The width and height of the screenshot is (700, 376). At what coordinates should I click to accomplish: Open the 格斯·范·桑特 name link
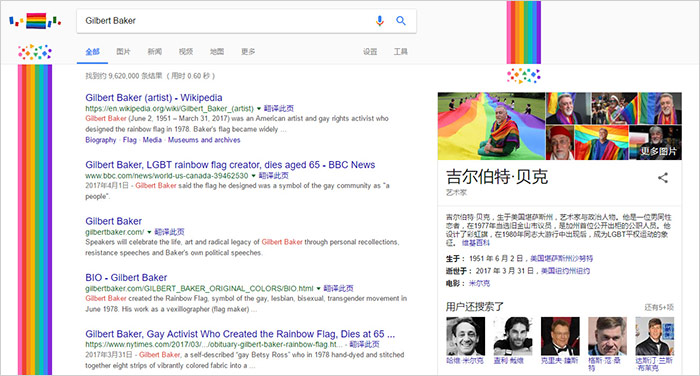click(x=605, y=364)
